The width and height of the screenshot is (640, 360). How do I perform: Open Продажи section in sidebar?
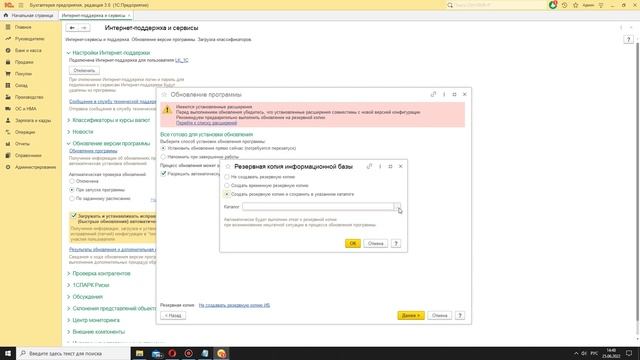click(x=24, y=62)
